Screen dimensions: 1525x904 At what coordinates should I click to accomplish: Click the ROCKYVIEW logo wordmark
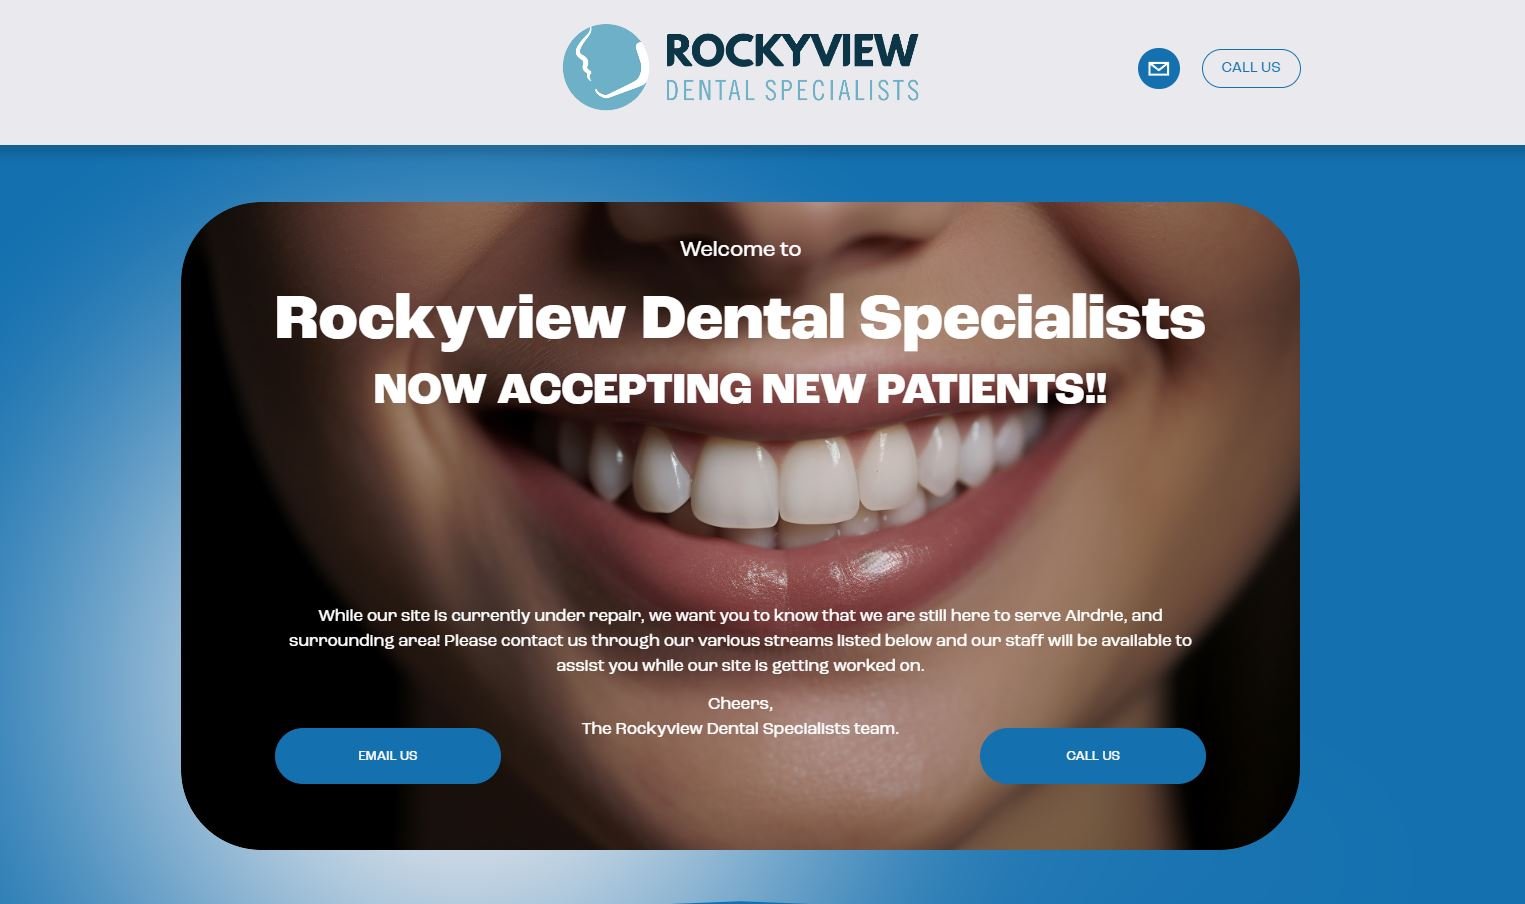(x=791, y=51)
